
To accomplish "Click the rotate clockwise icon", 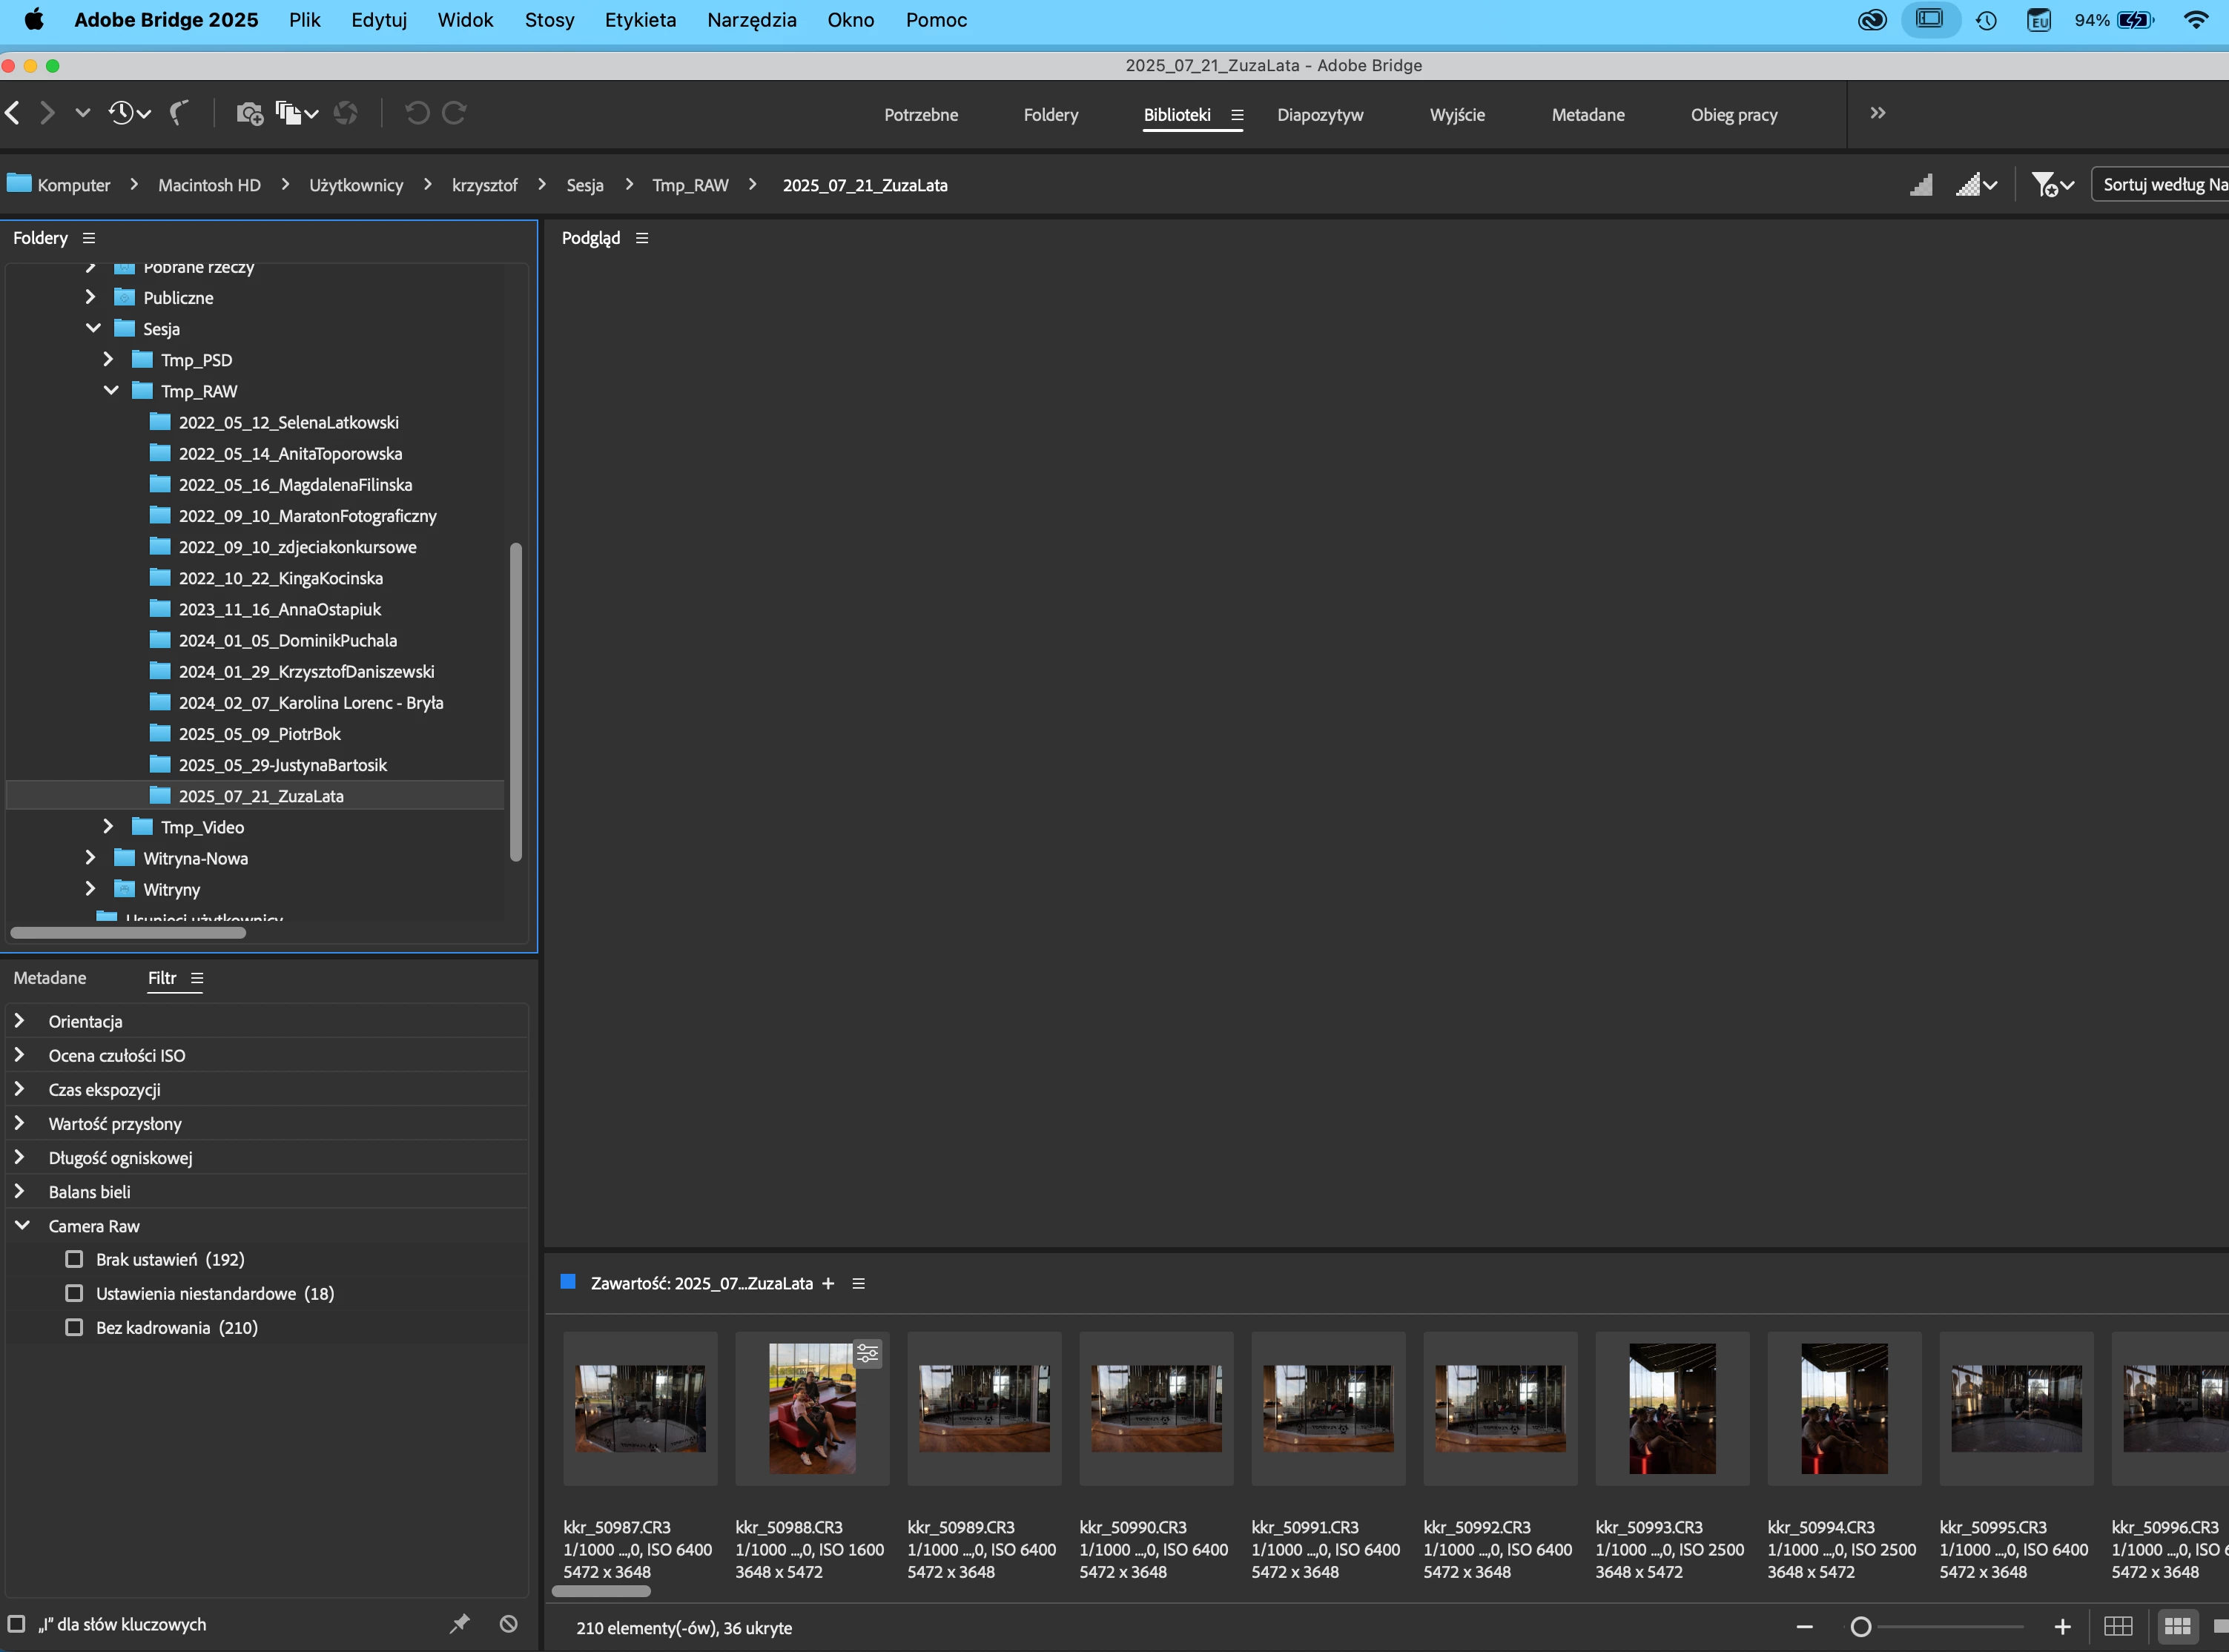I will point(454,113).
